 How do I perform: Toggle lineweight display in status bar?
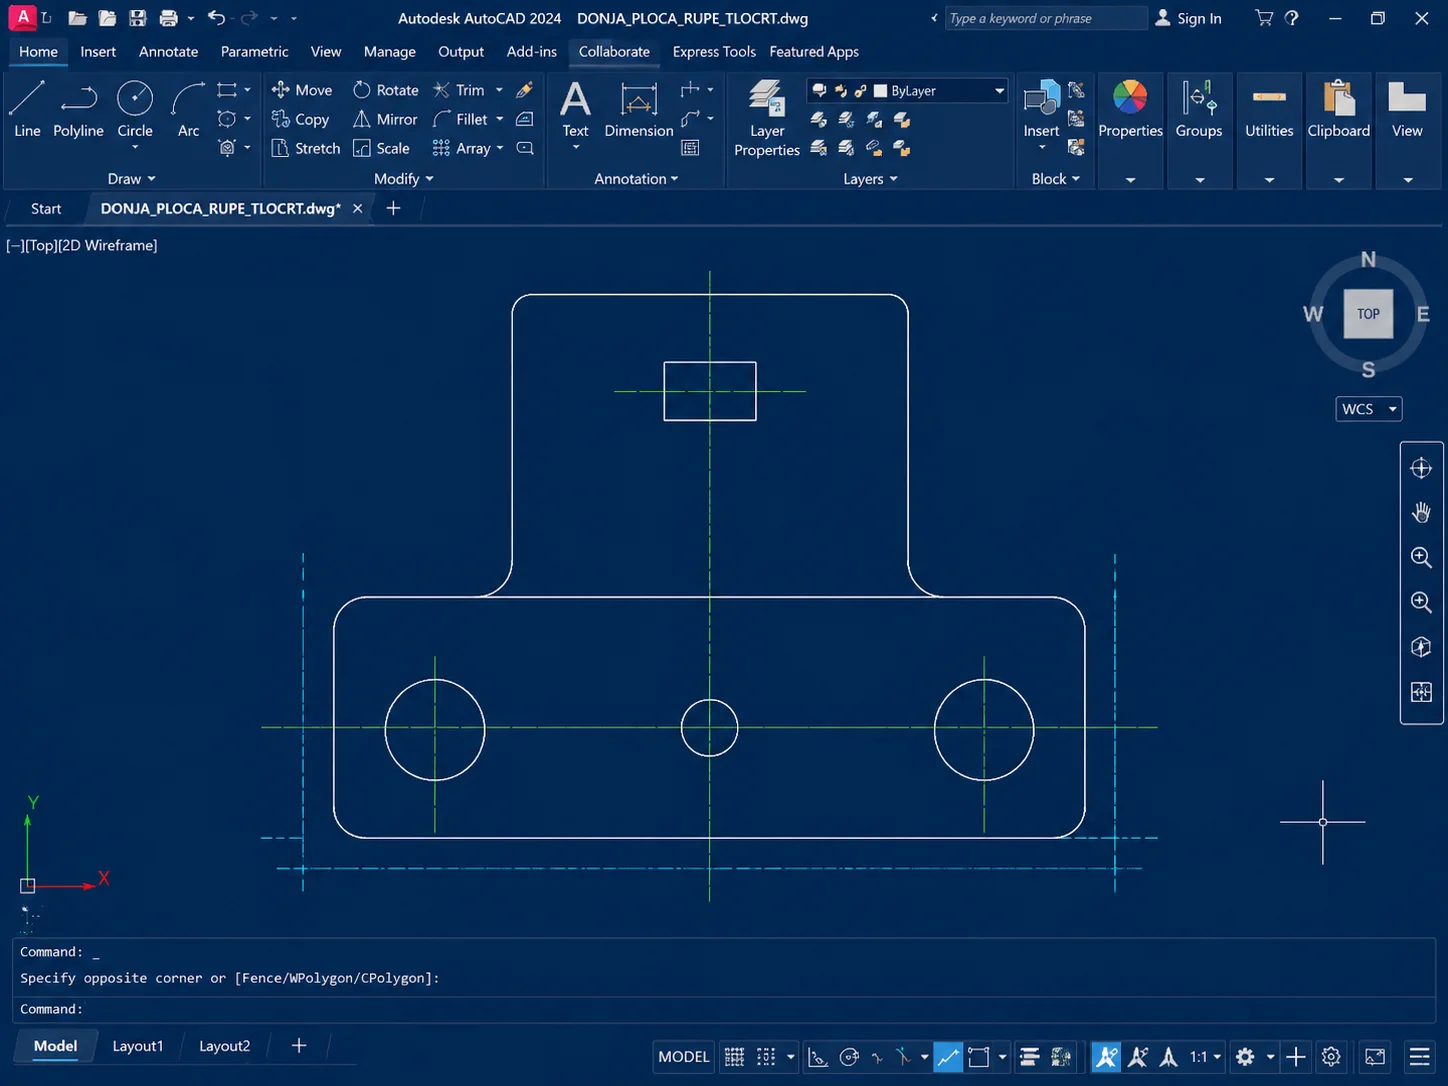coord(1029,1057)
